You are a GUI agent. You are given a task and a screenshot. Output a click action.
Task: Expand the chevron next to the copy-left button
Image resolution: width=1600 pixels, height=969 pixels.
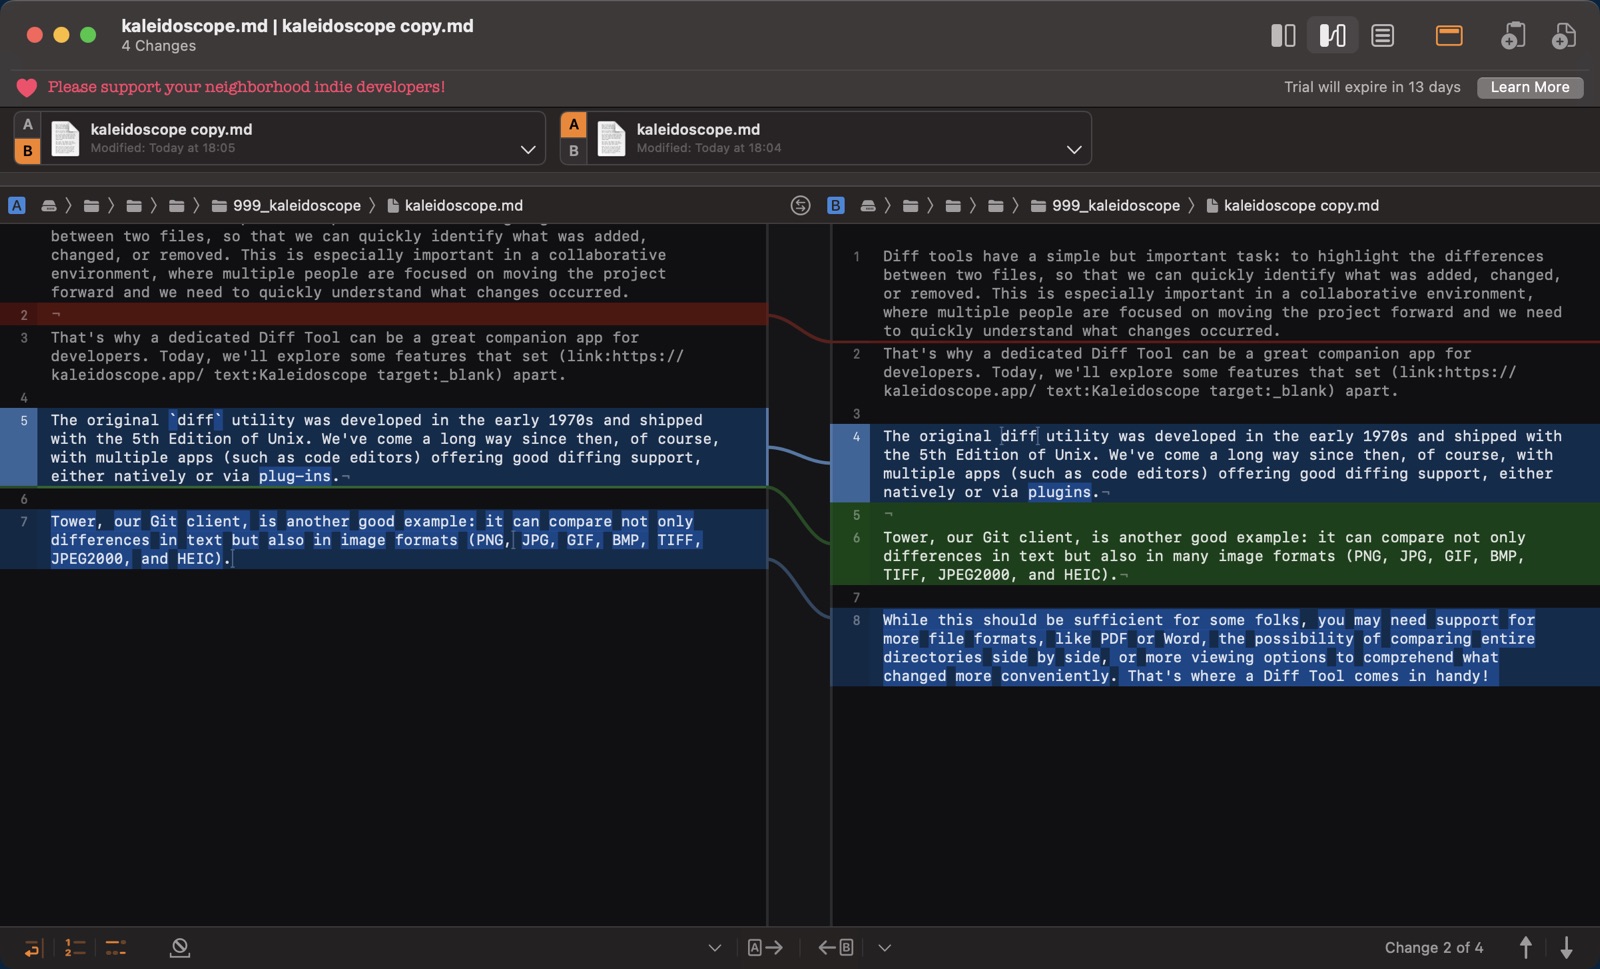pos(883,947)
